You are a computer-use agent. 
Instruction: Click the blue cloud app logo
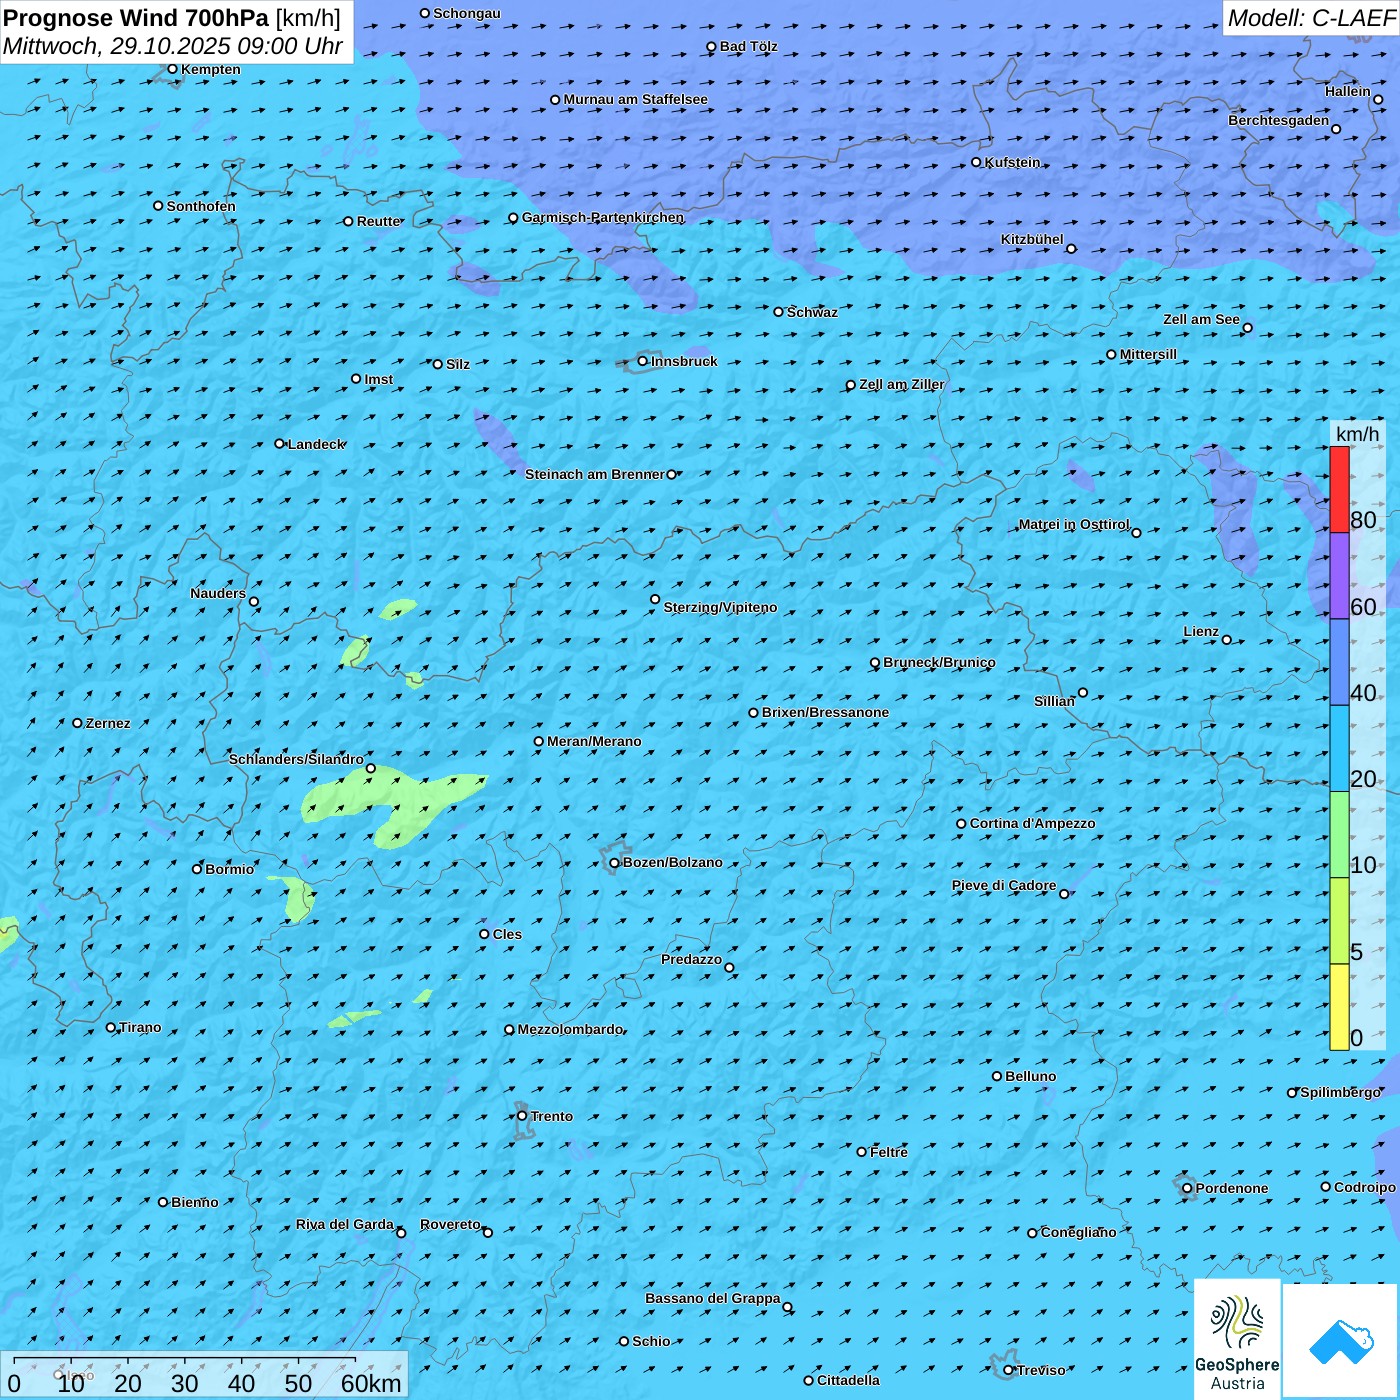coord(1341,1341)
